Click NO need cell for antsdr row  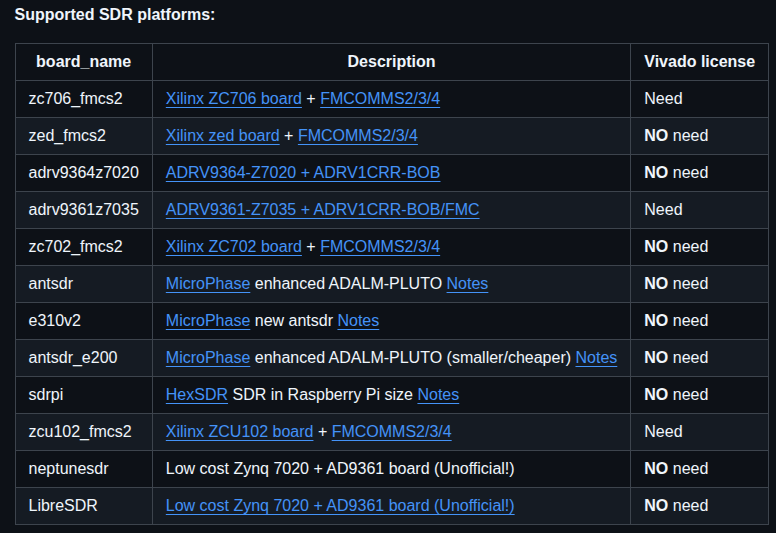(x=699, y=284)
